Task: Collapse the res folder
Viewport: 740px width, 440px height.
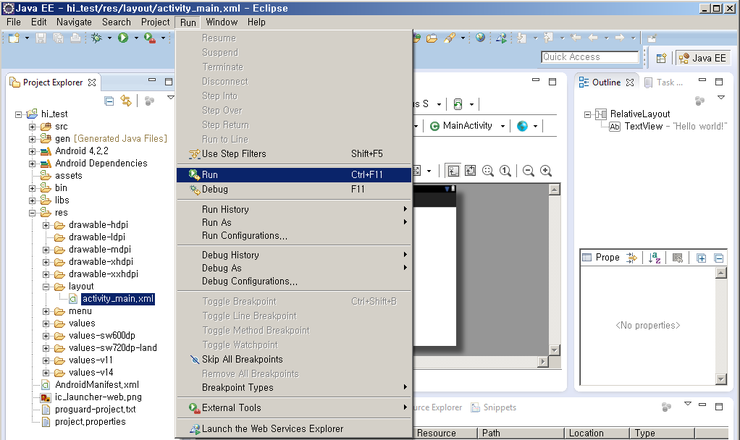Action: click(32, 213)
